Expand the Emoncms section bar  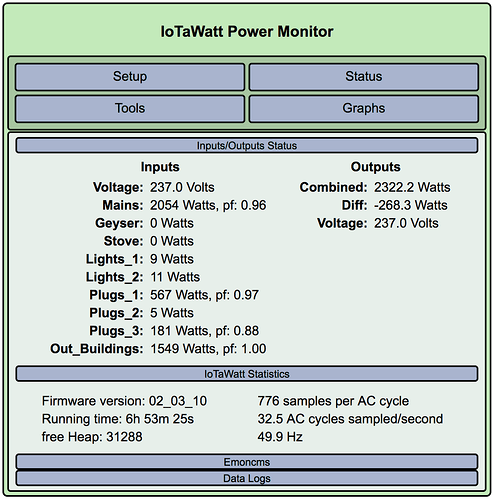[x=247, y=462]
